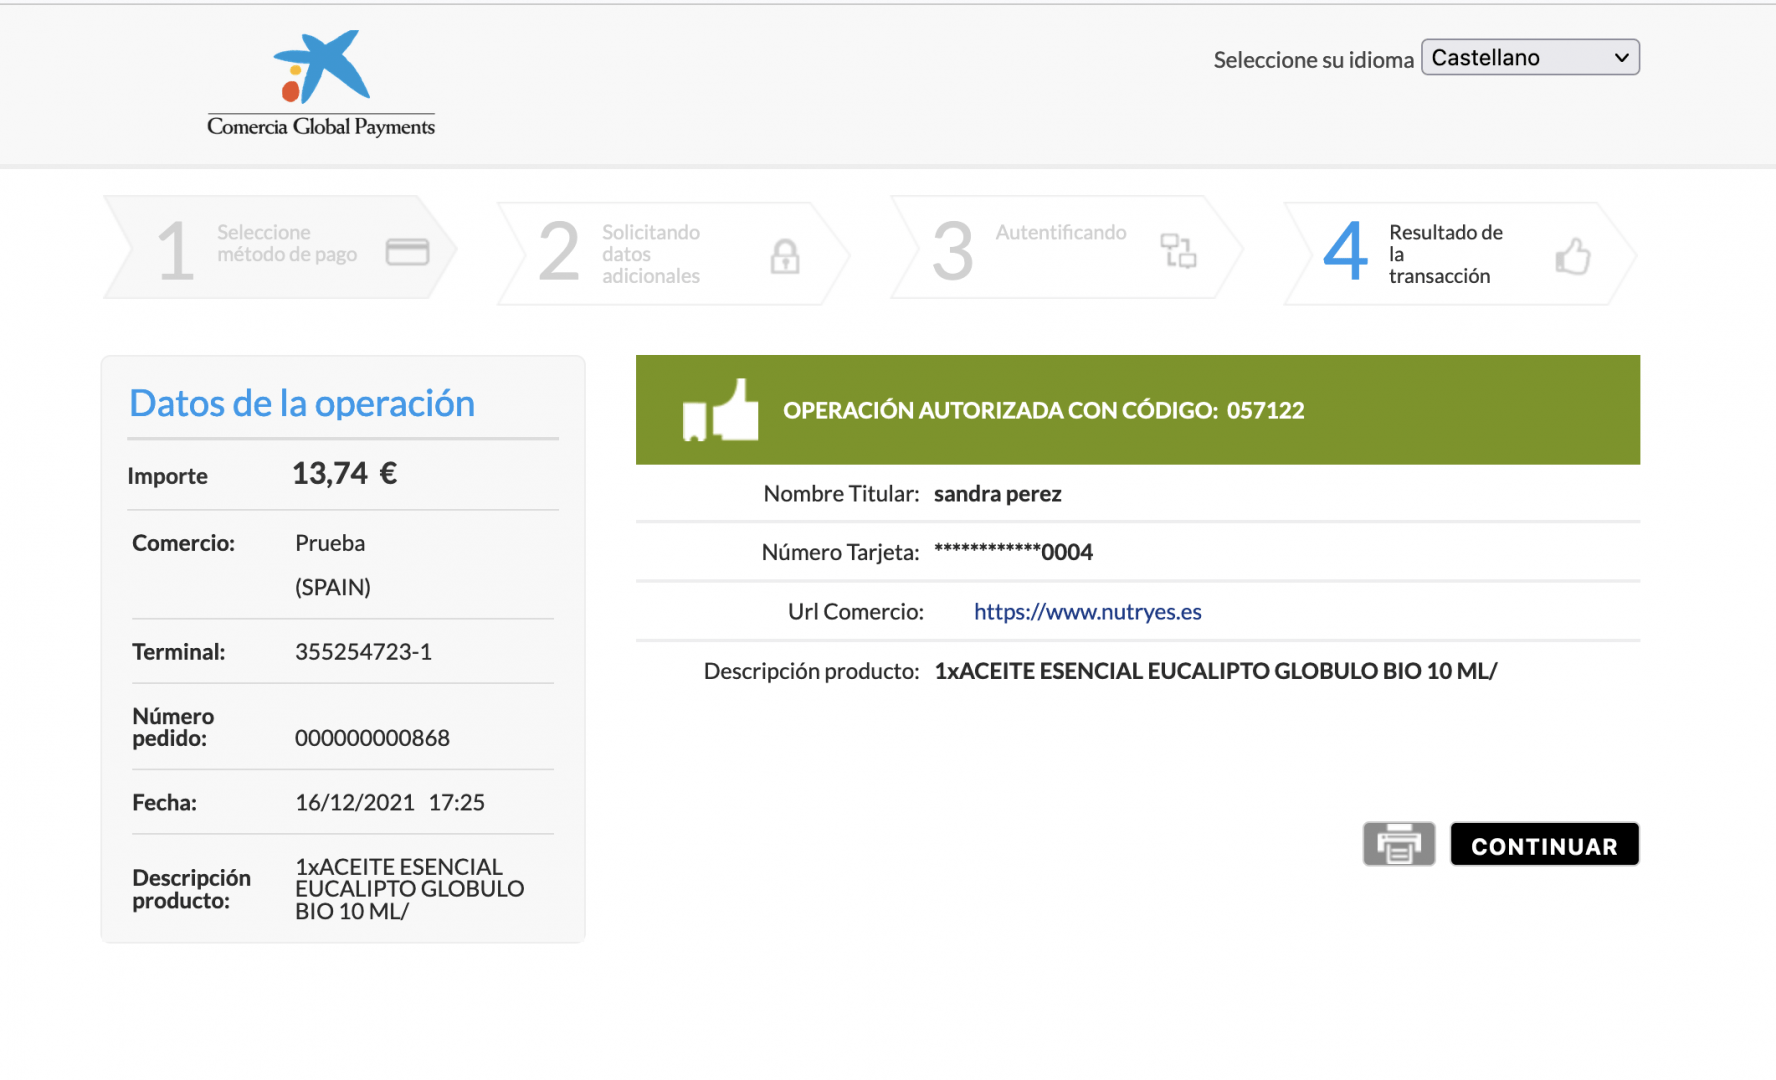Select step 2 Solicitando datos adicionales
The height and width of the screenshot is (1080, 1776).
[x=673, y=254]
